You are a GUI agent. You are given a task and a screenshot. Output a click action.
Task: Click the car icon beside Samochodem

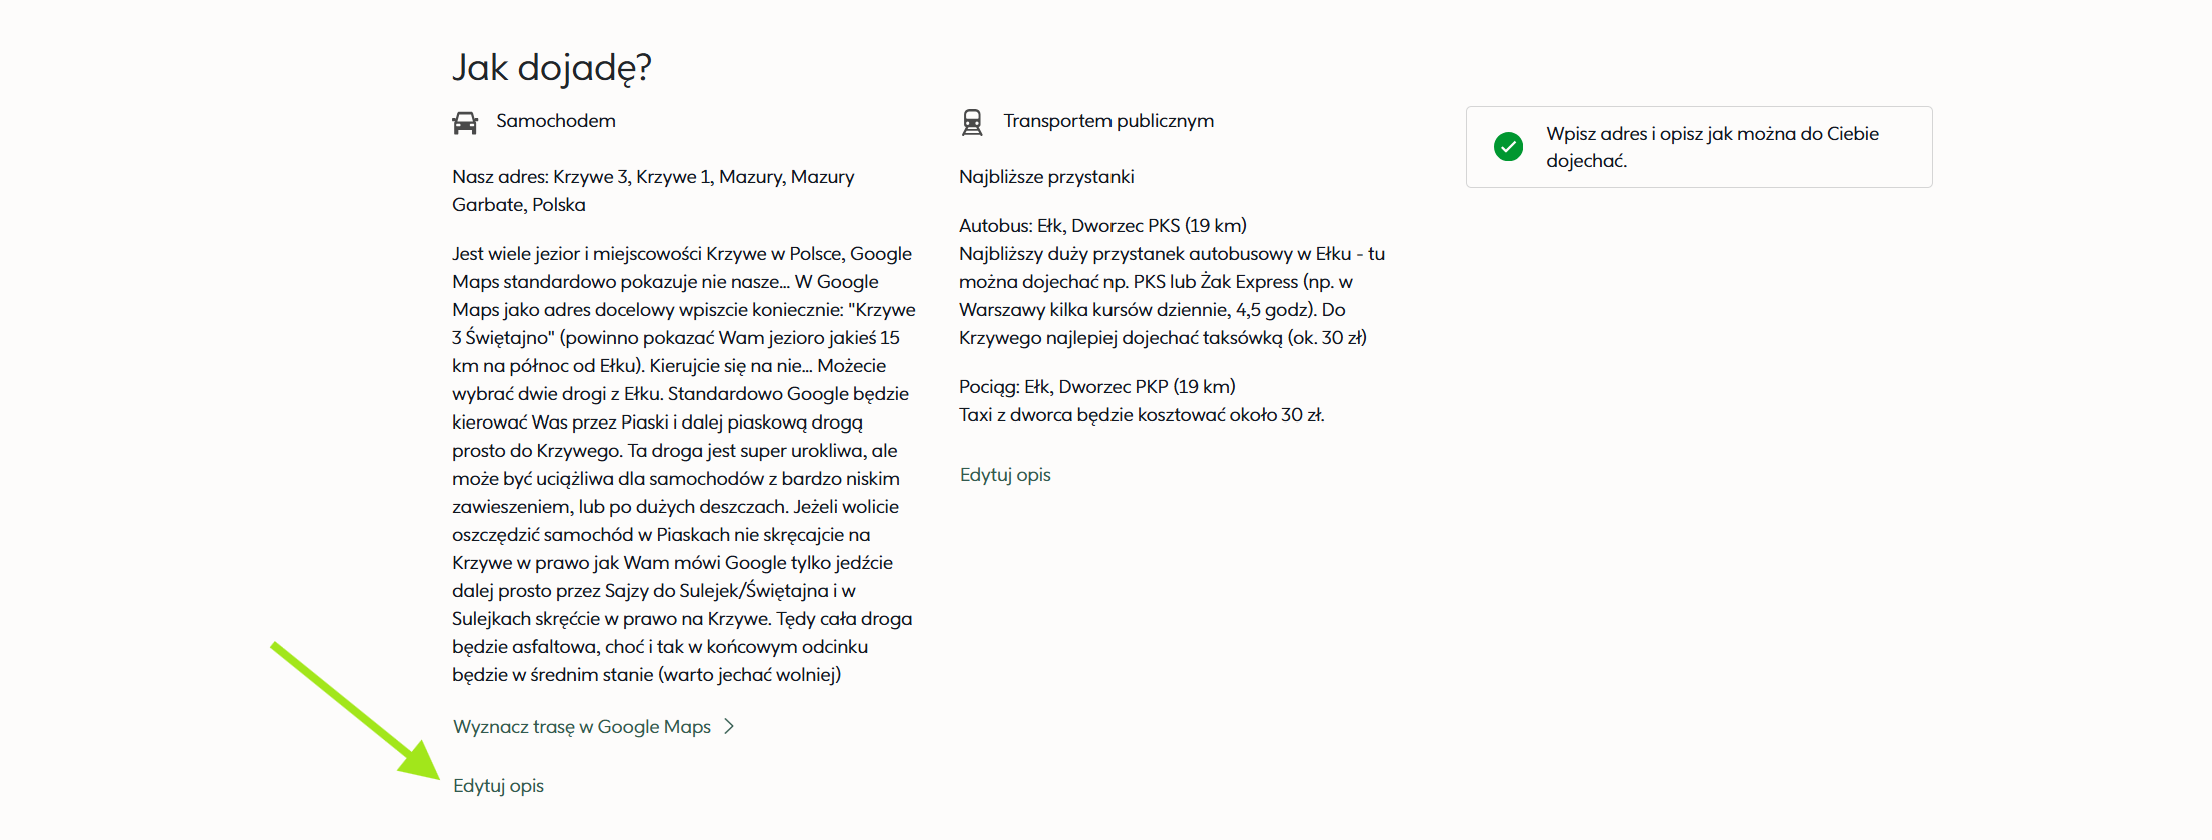point(465,122)
